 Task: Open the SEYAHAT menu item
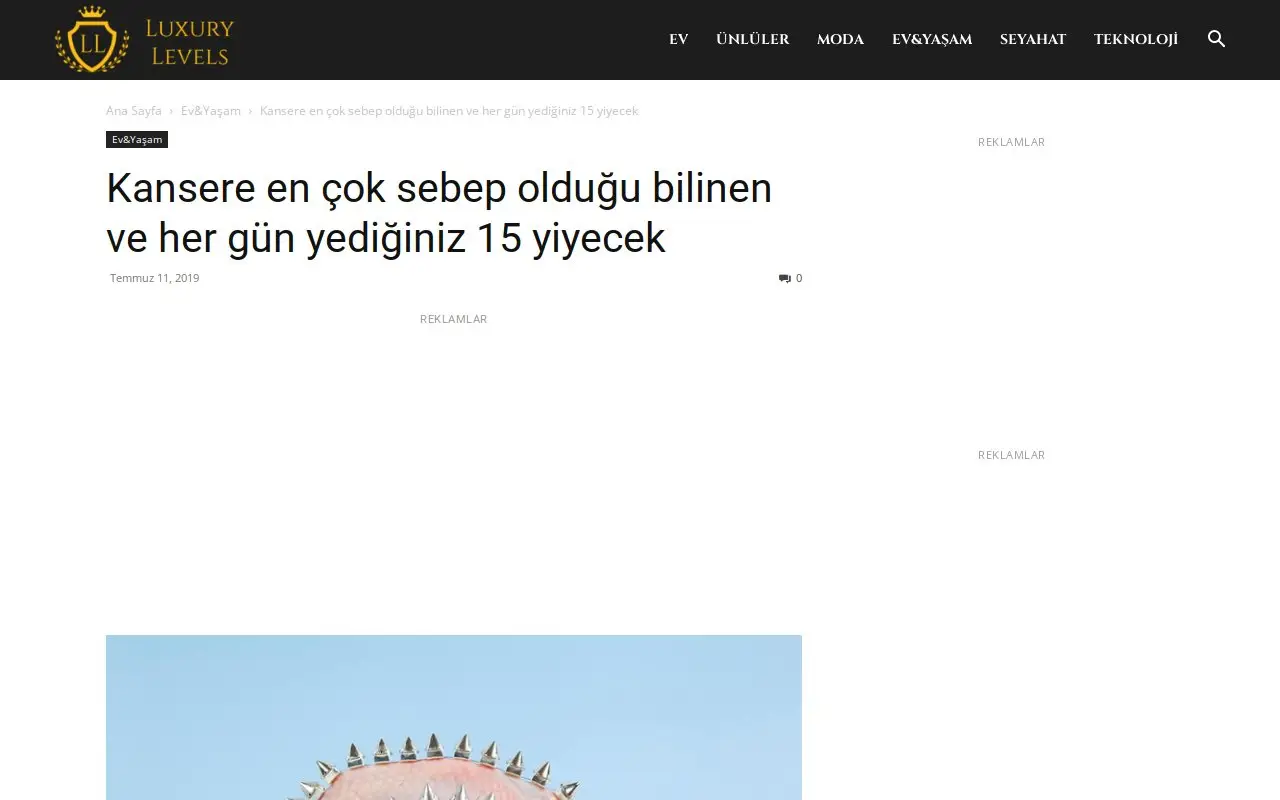tap(1033, 40)
